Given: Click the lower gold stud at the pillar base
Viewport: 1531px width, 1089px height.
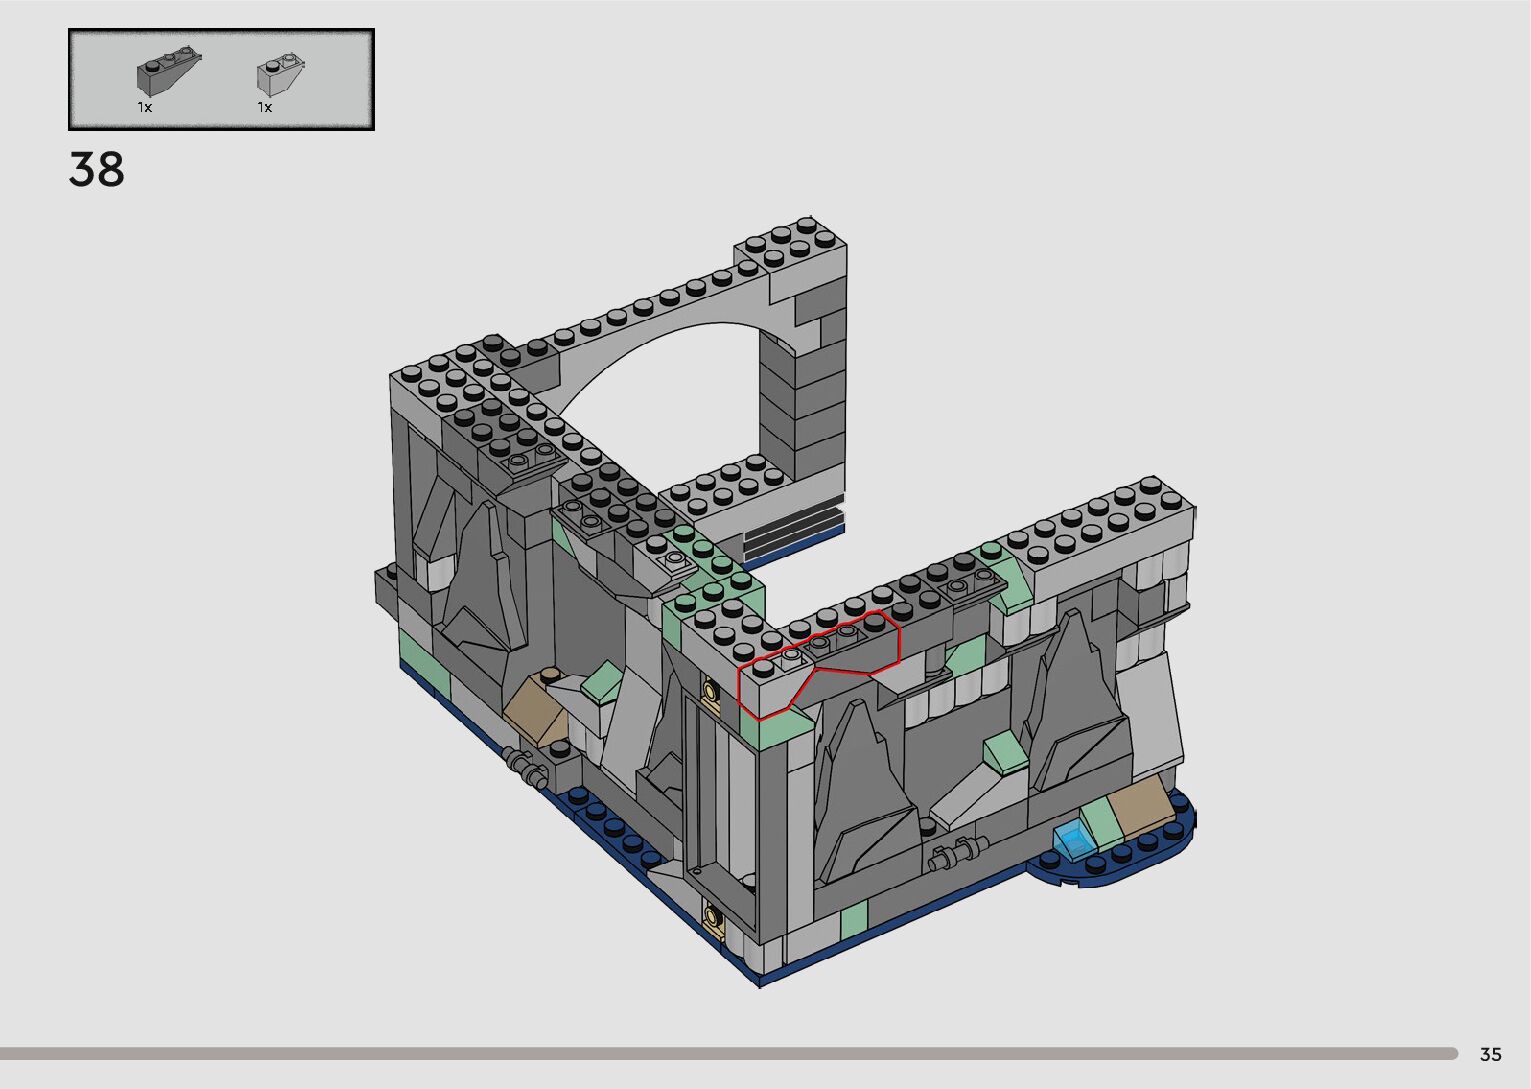Looking at the screenshot, I should point(713,915).
